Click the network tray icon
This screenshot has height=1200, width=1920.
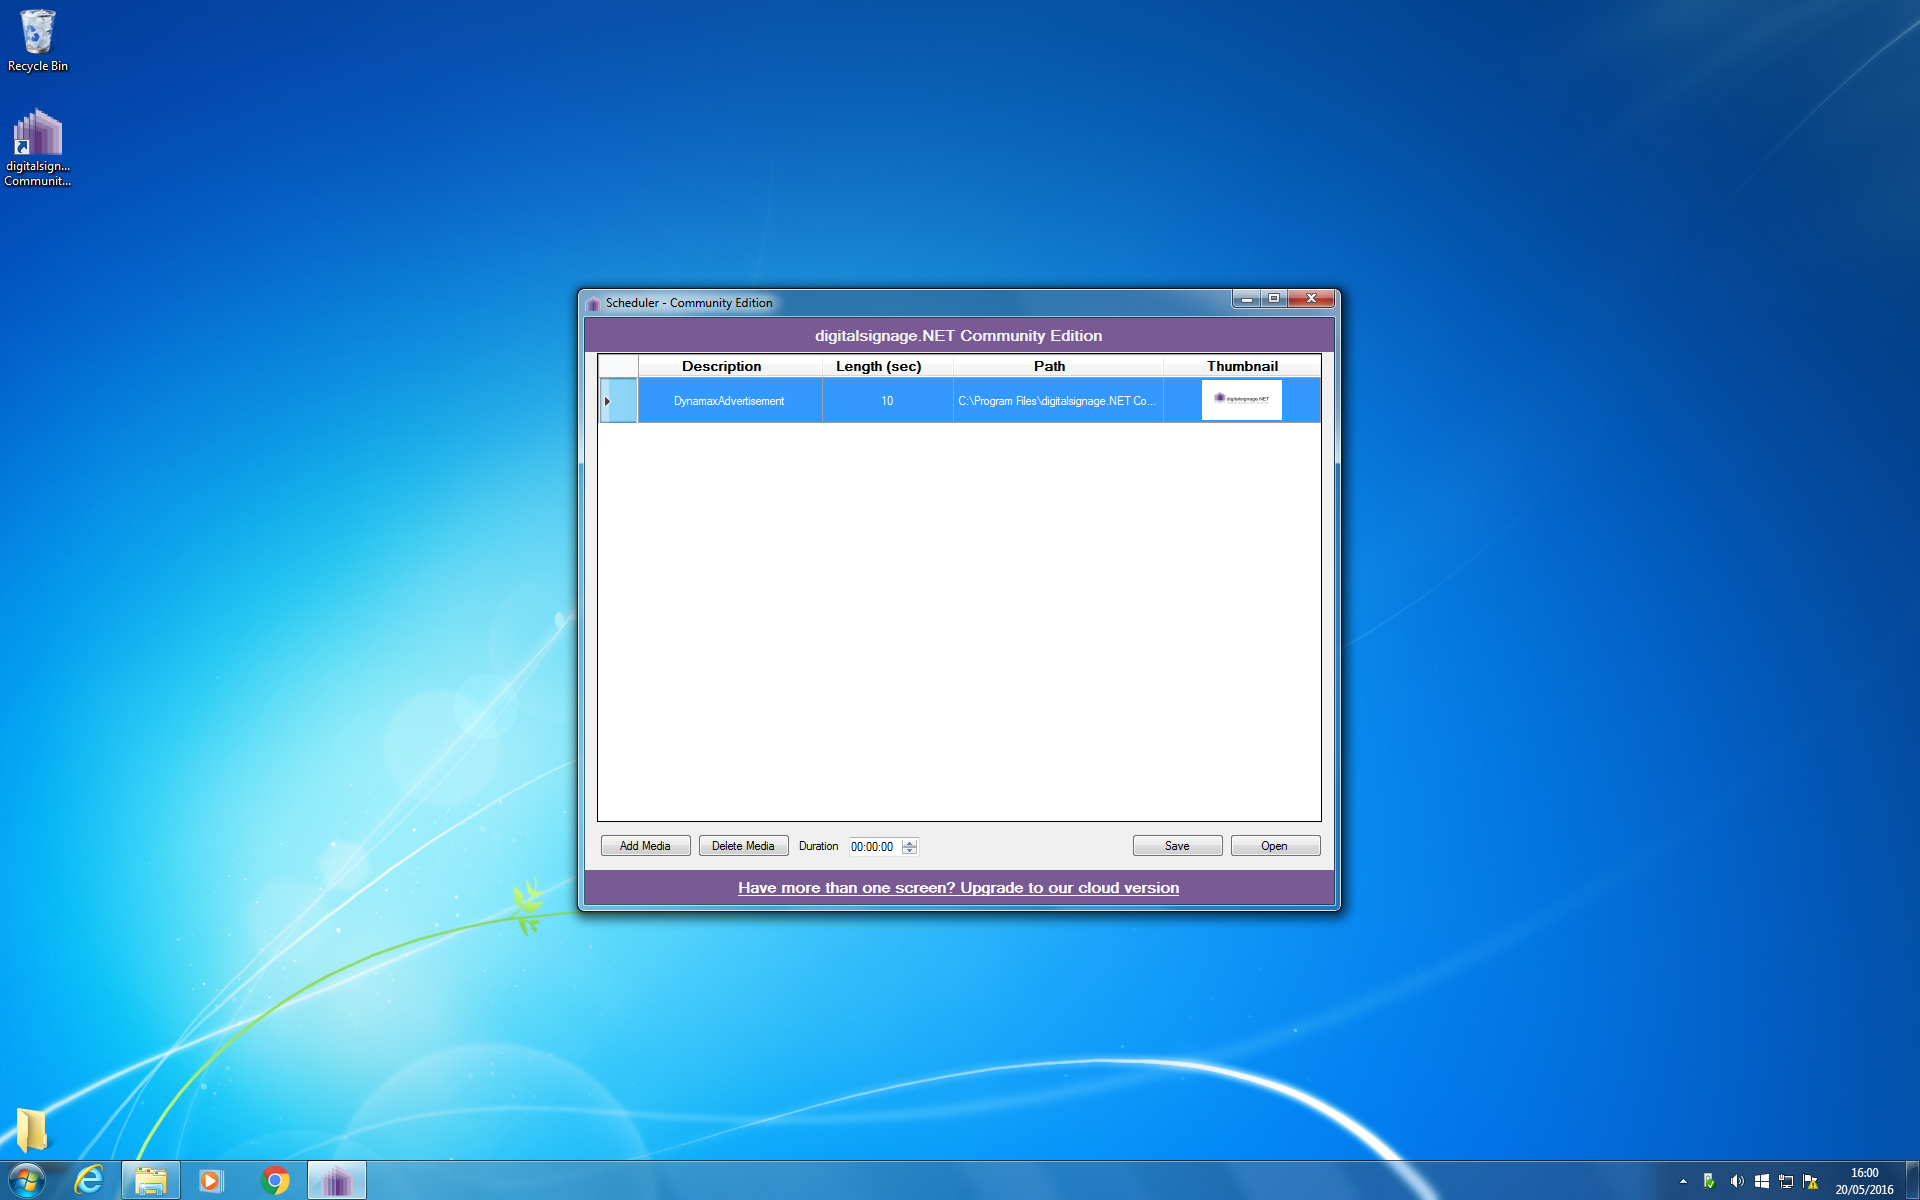coord(1786,1181)
